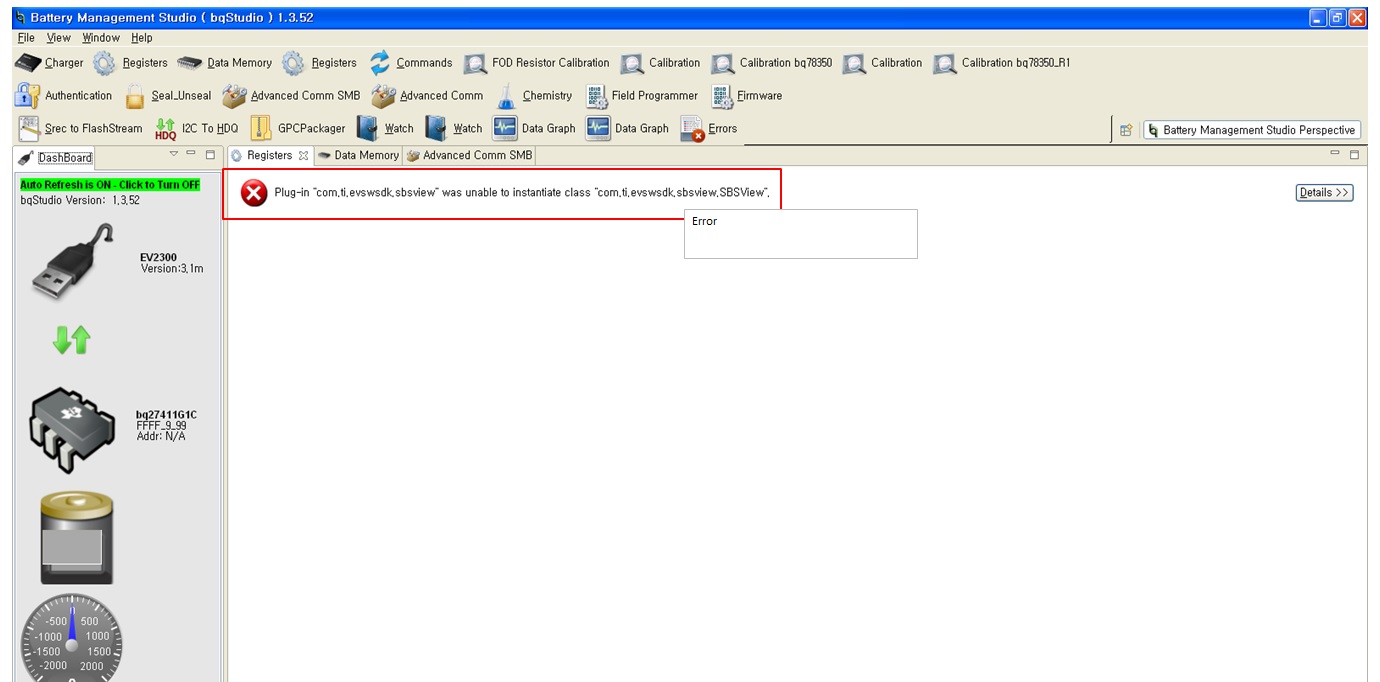The height and width of the screenshot is (682, 1380).
Task: Open DashBoard view menu dropdown arrow
Action: (x=173, y=154)
